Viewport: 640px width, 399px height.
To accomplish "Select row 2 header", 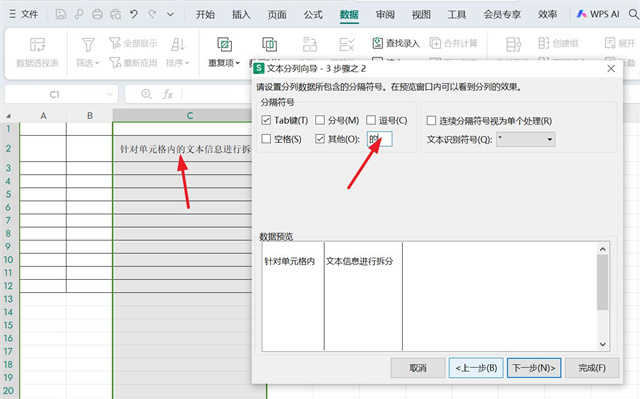I will point(8,148).
